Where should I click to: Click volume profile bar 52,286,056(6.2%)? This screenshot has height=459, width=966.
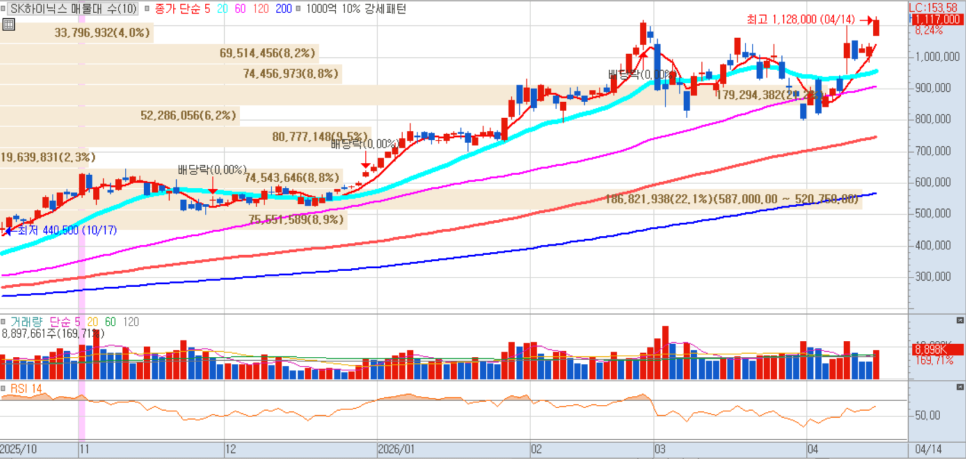[120, 115]
